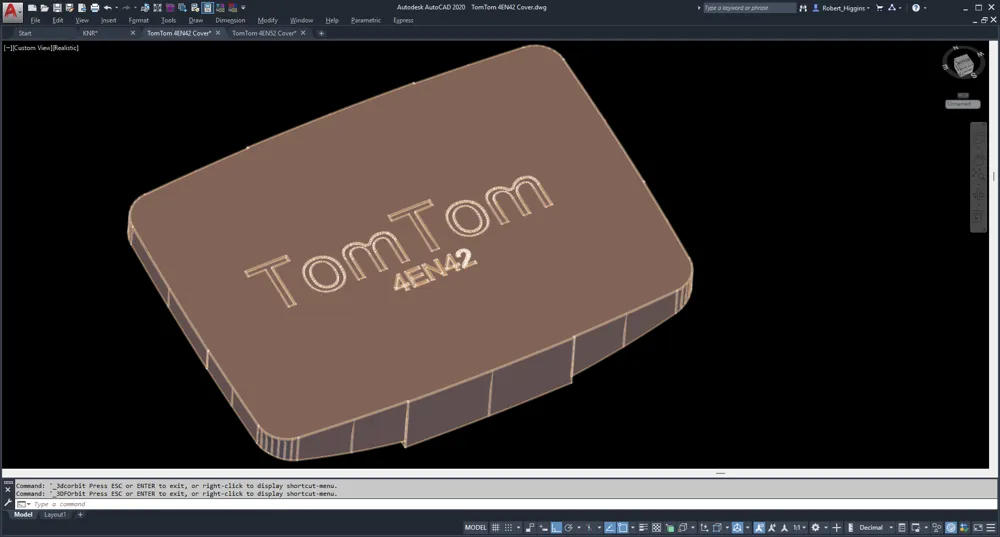Open the Dimension menu
The width and height of the screenshot is (1000, 537).
click(230, 20)
